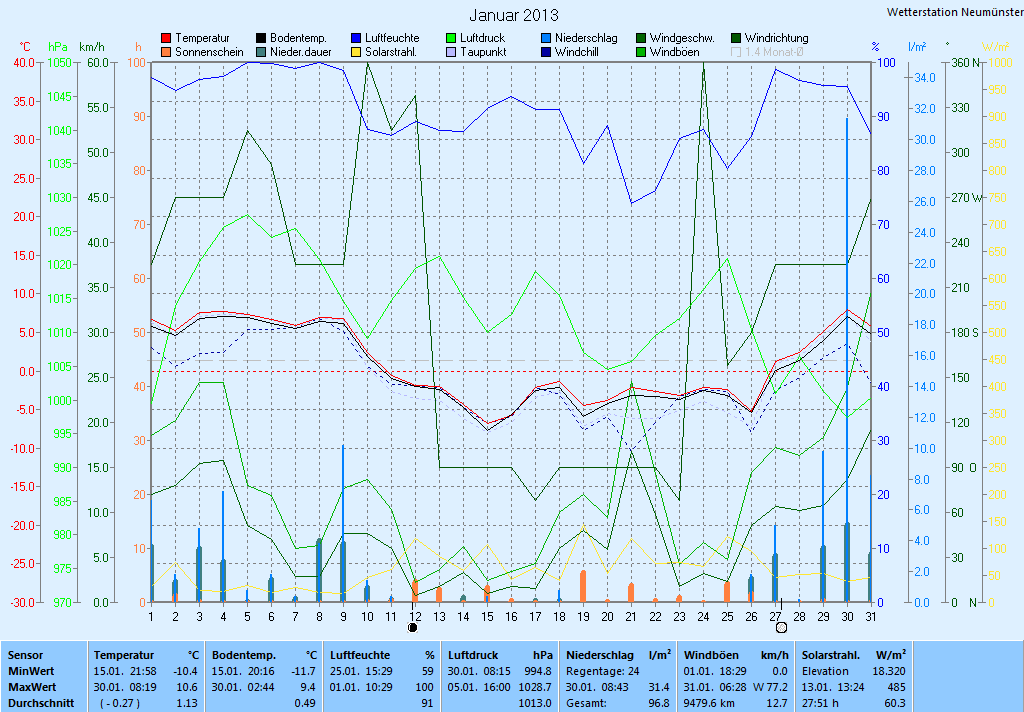Select the 'MinWert' row label

point(31,671)
